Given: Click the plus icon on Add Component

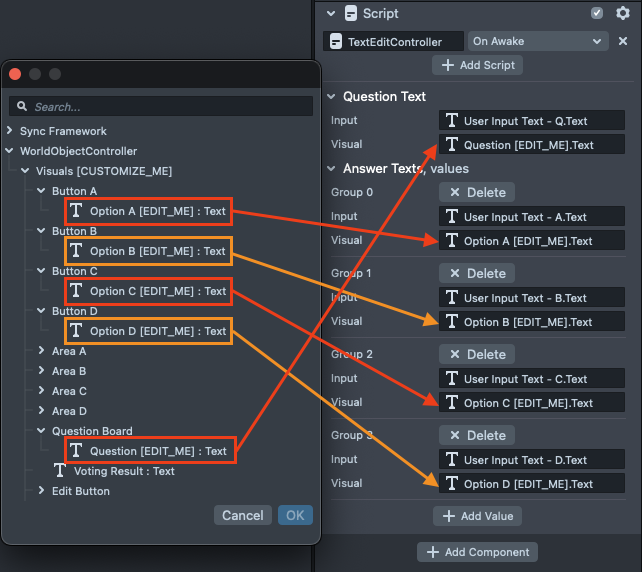Looking at the screenshot, I should [433, 552].
